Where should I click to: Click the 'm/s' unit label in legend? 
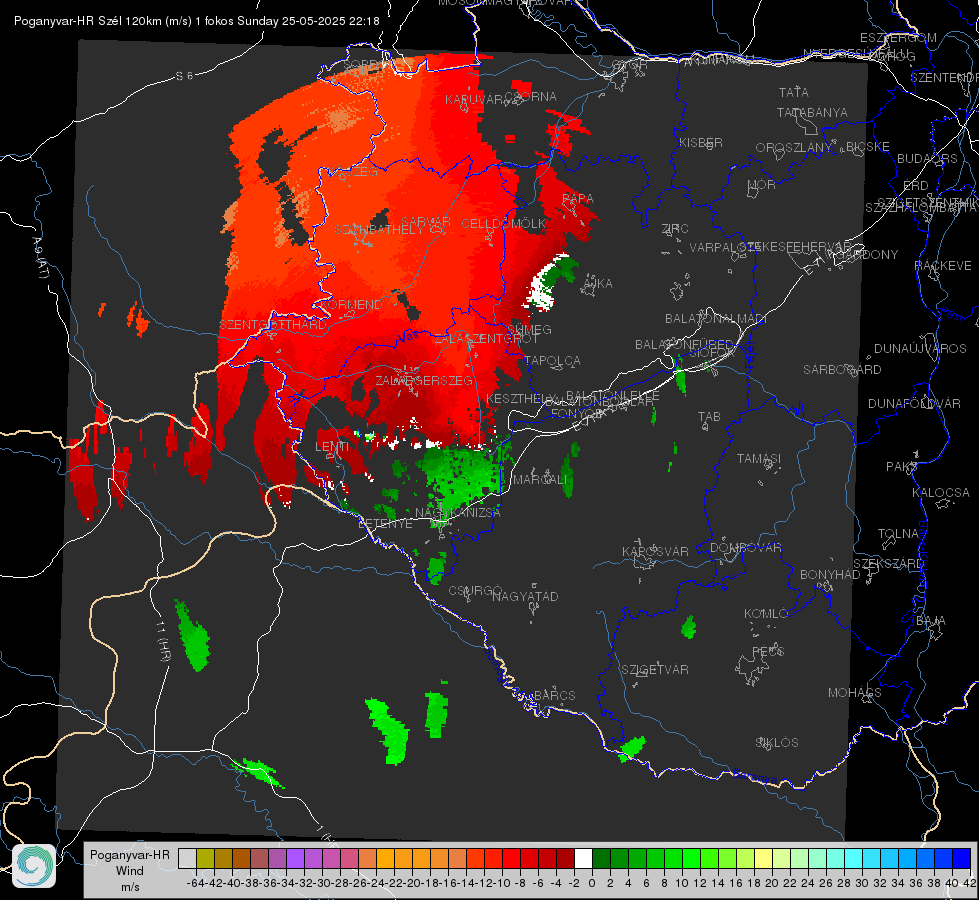[130, 887]
